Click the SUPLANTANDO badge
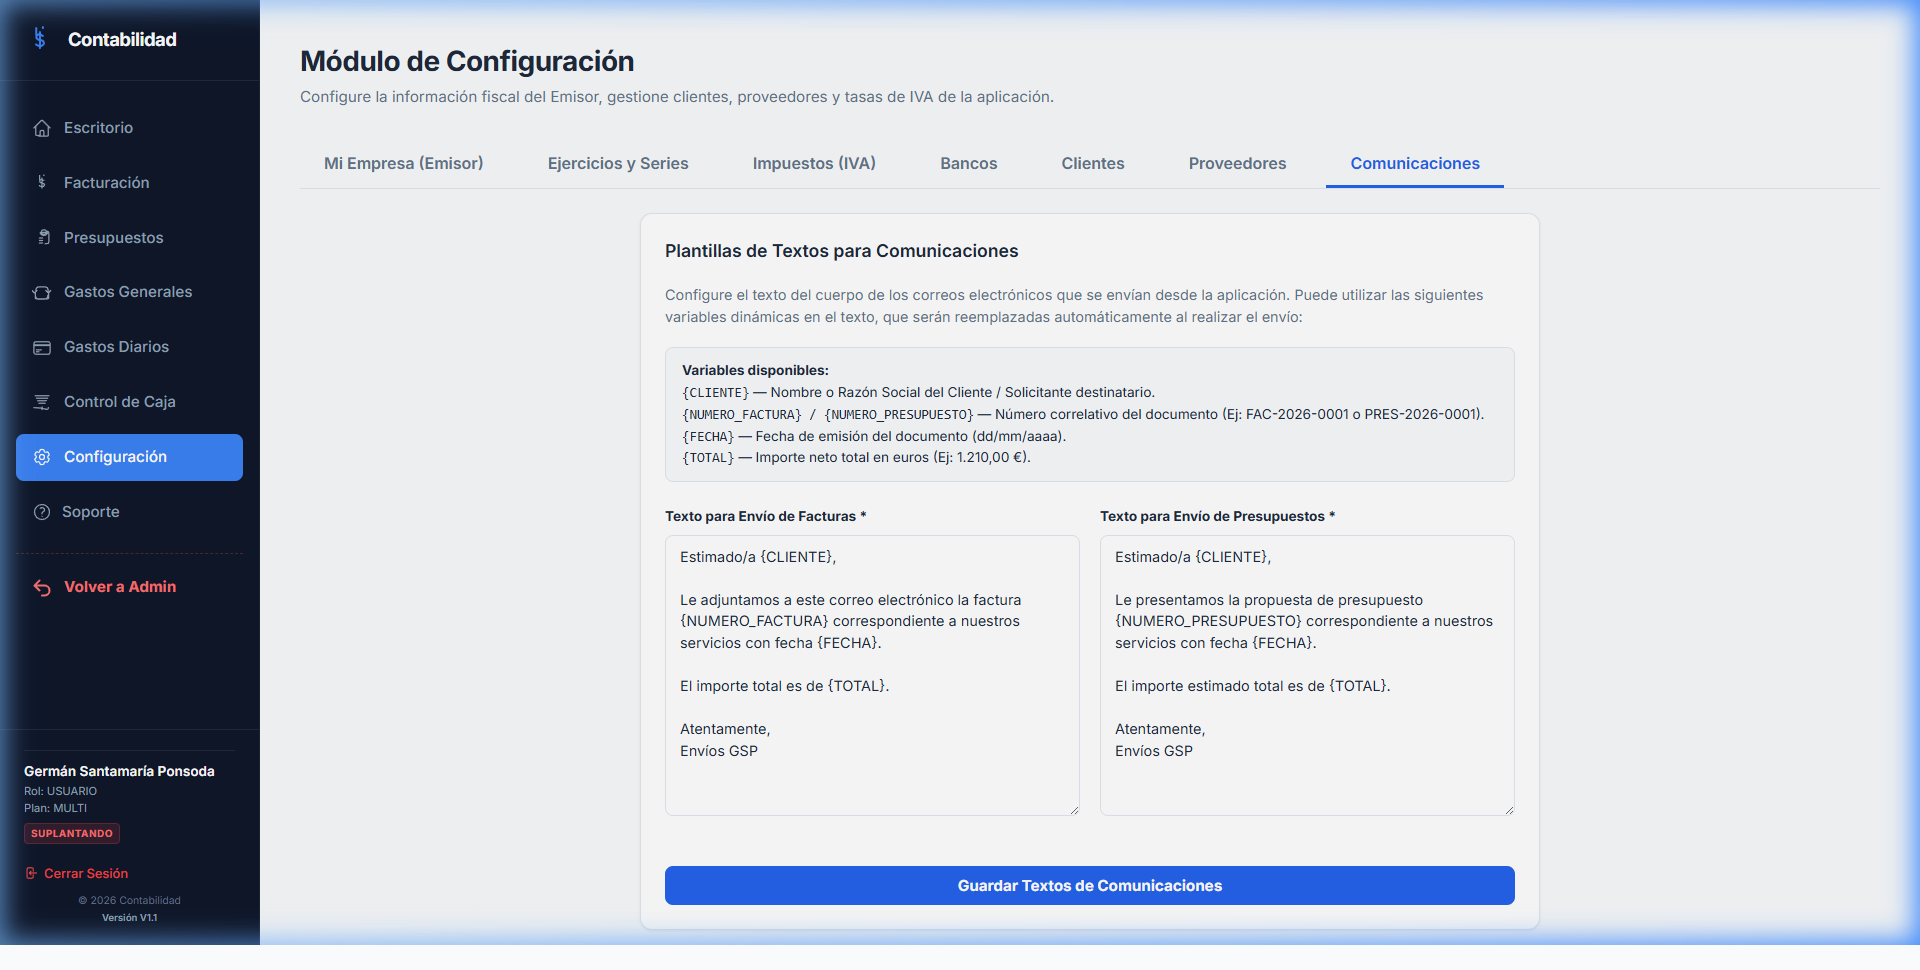The width and height of the screenshot is (1920, 970). 72,833
